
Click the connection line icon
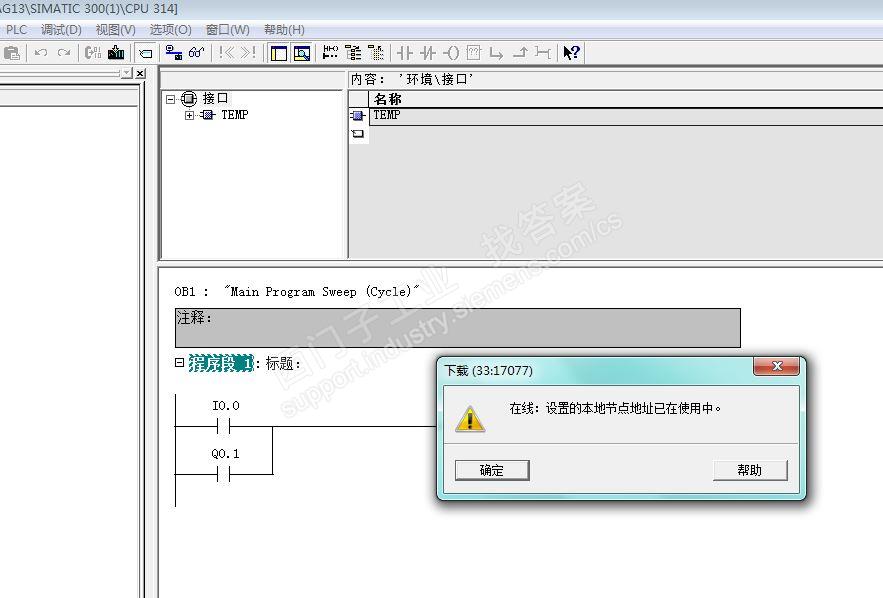pos(543,53)
